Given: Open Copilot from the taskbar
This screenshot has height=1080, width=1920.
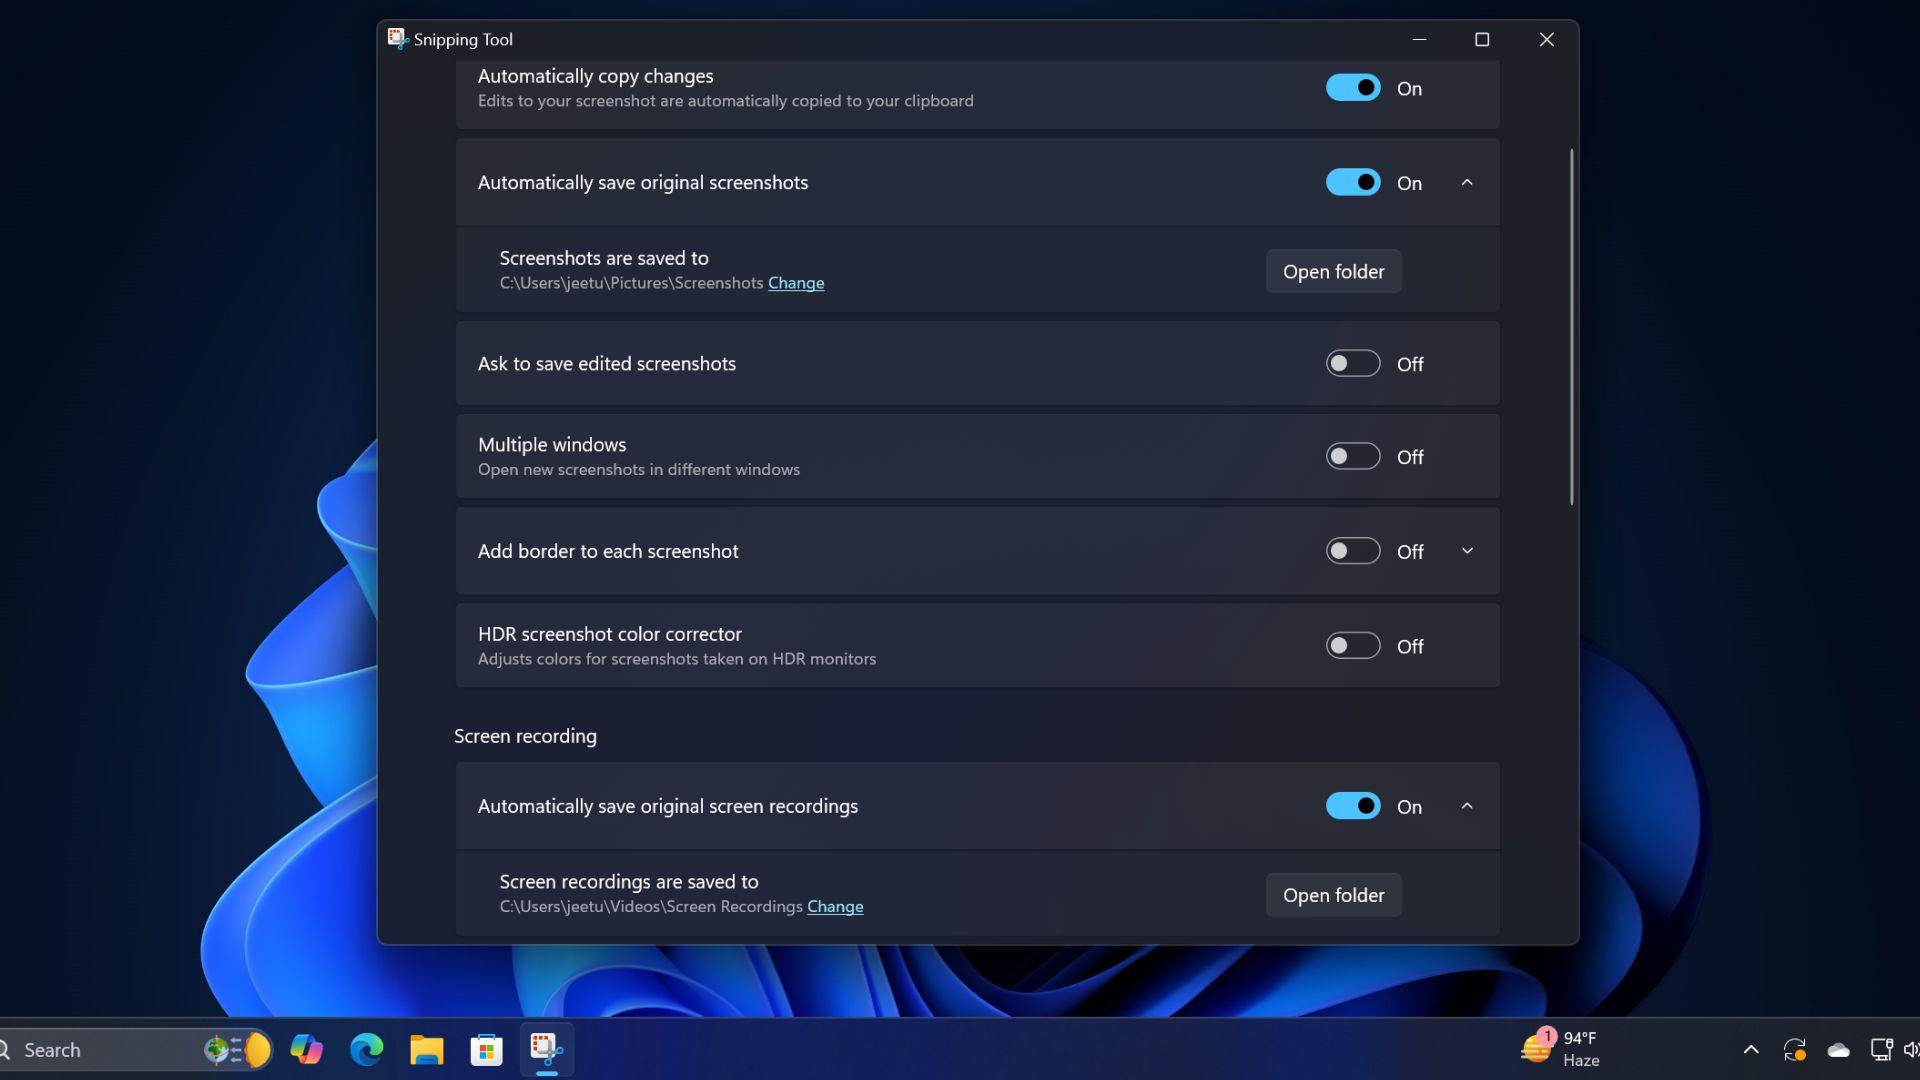Looking at the screenshot, I should pos(307,1049).
